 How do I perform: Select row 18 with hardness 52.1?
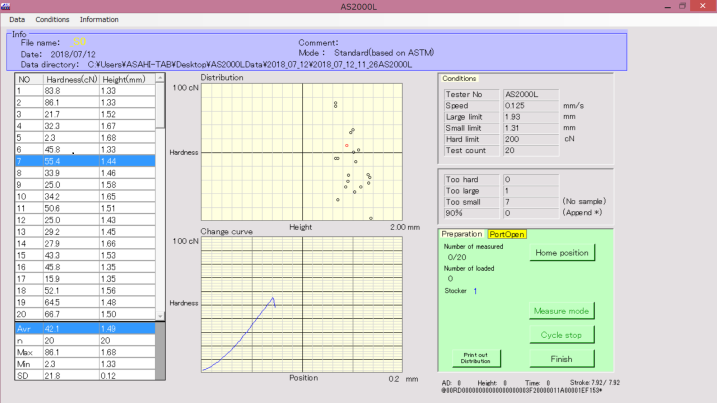pyautogui.click(x=85, y=290)
